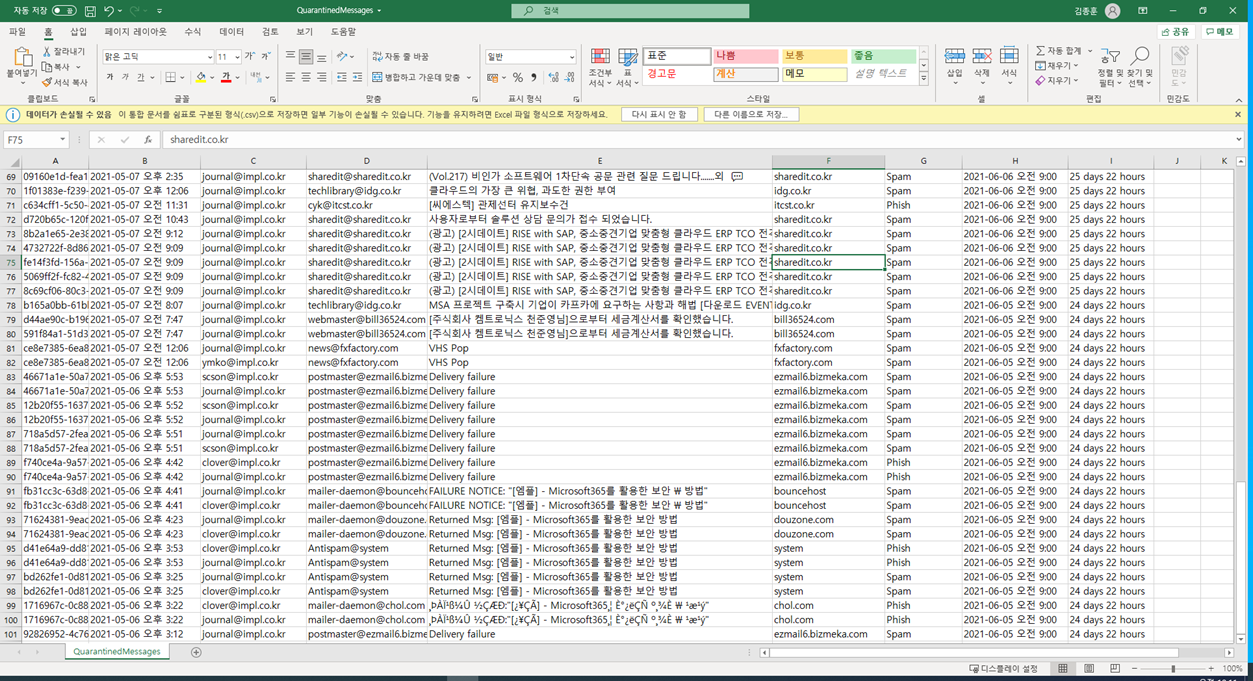
Task: Toggle the 자동 저장 autosave switch
Action: [63, 10]
